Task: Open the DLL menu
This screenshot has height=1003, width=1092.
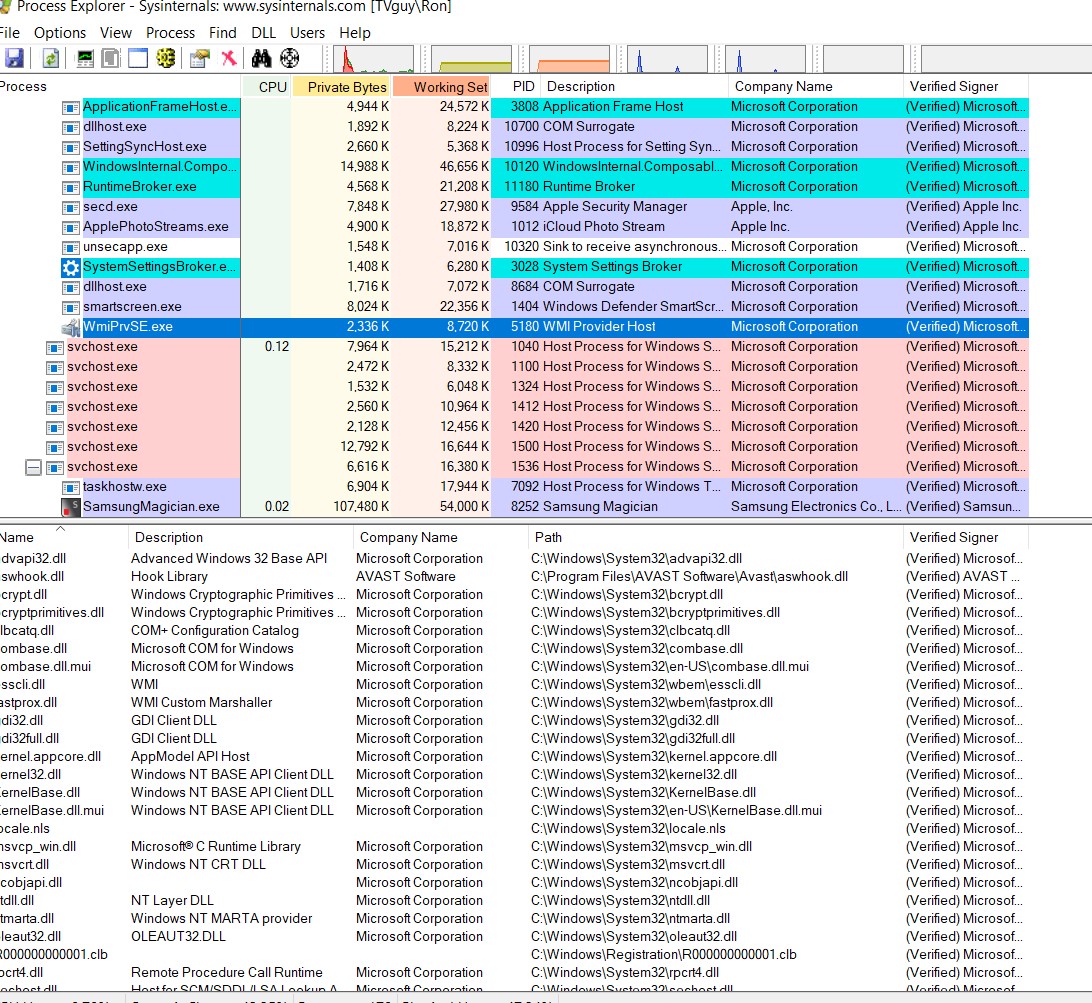Action: pos(264,33)
